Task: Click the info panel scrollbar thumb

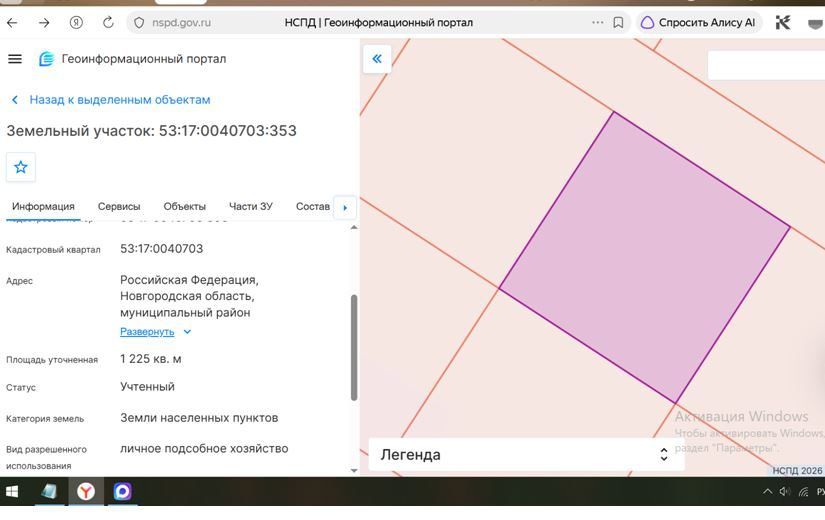Action: pos(354,348)
